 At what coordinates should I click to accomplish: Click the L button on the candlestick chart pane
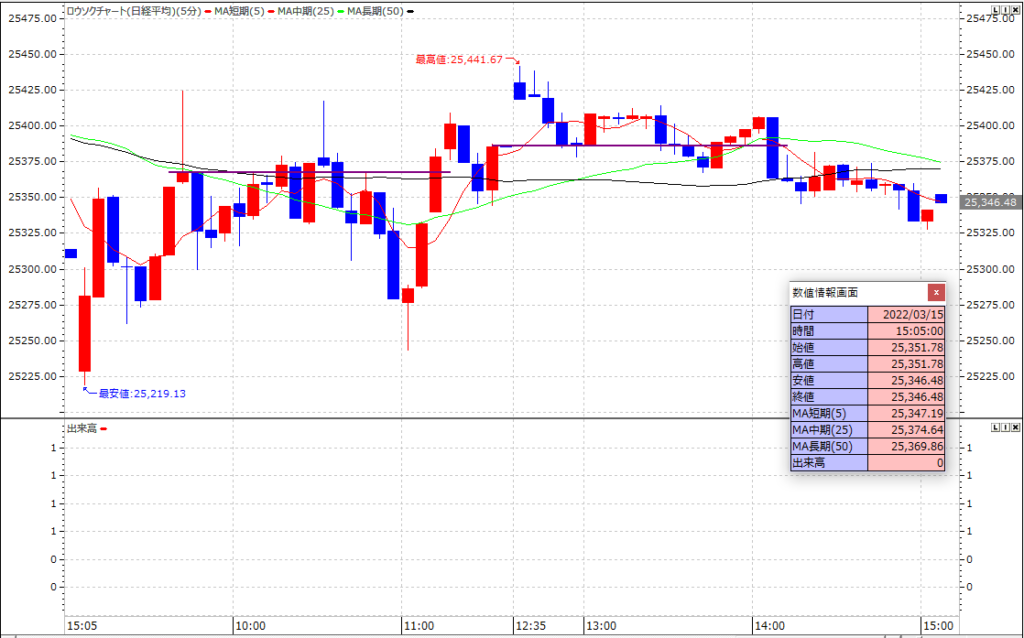(x=995, y=10)
